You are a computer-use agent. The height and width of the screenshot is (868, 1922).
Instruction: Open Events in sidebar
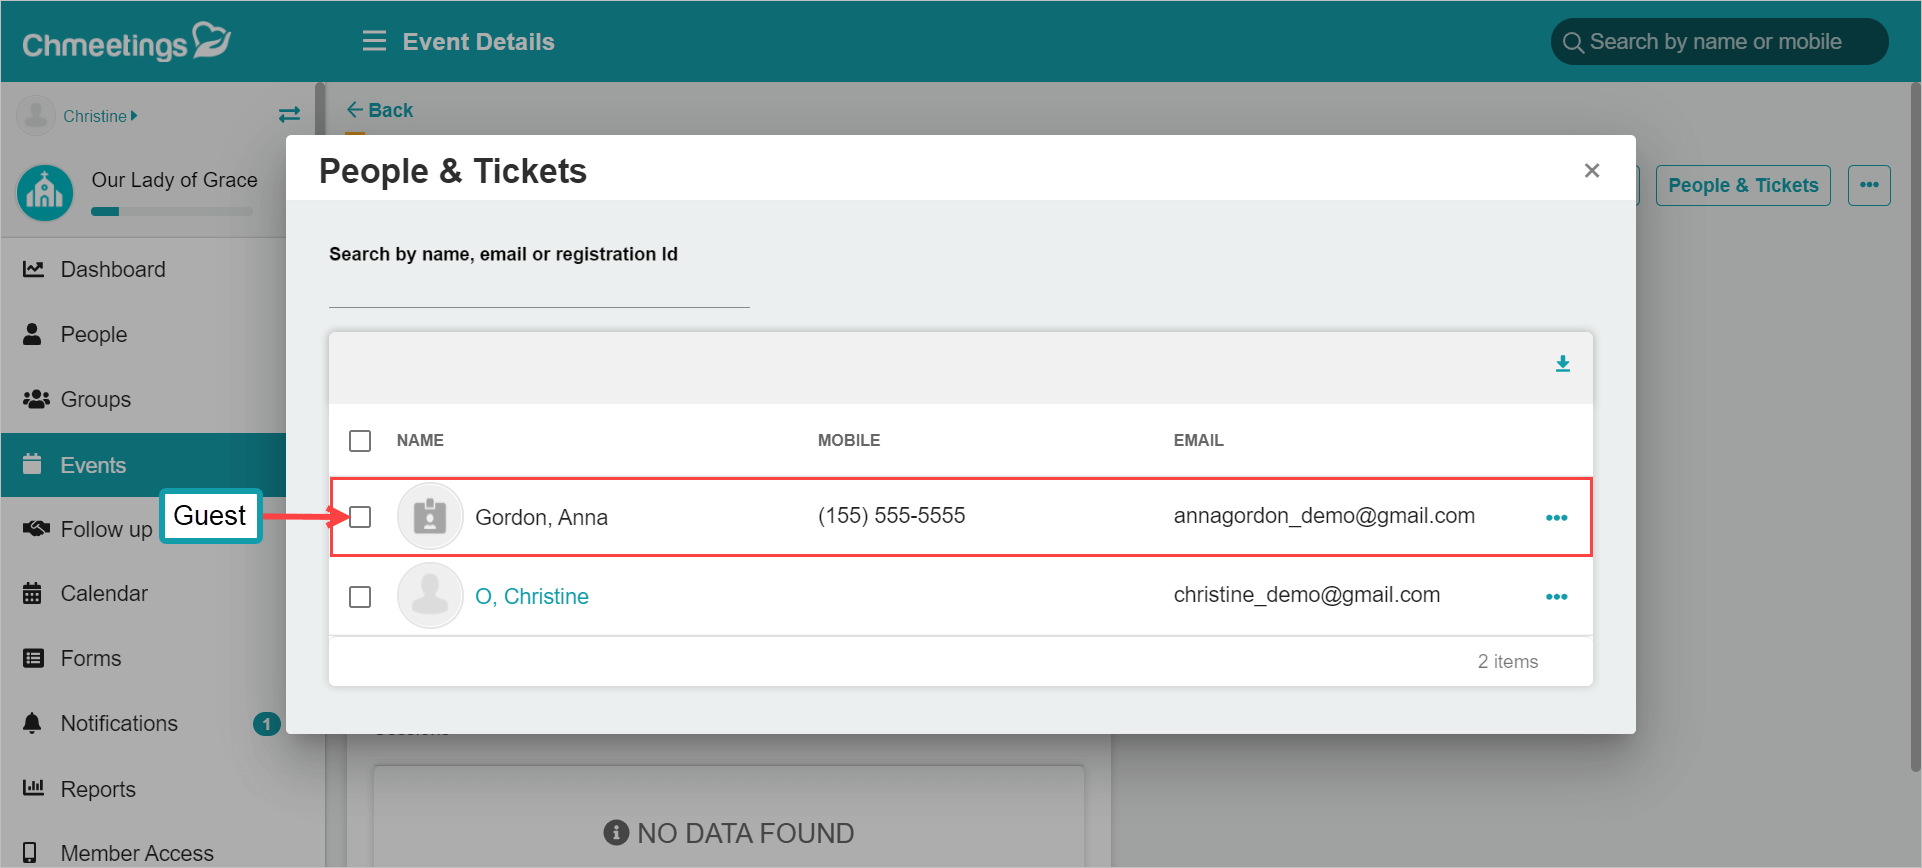tap(143, 464)
